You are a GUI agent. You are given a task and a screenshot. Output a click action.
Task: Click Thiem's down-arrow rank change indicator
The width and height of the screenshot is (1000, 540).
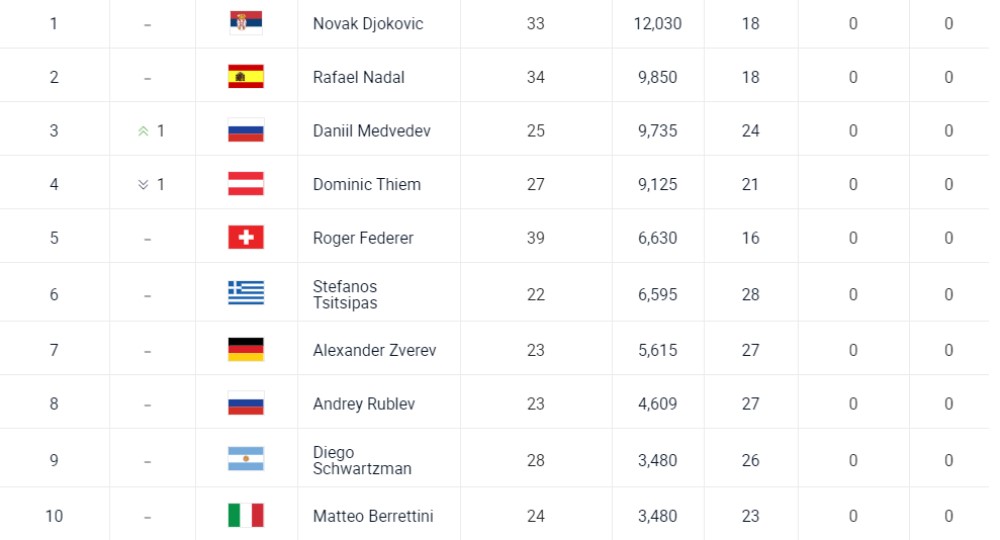point(143,184)
